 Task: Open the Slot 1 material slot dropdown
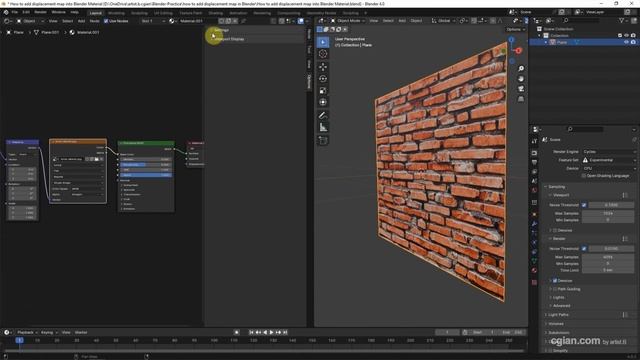point(153,21)
